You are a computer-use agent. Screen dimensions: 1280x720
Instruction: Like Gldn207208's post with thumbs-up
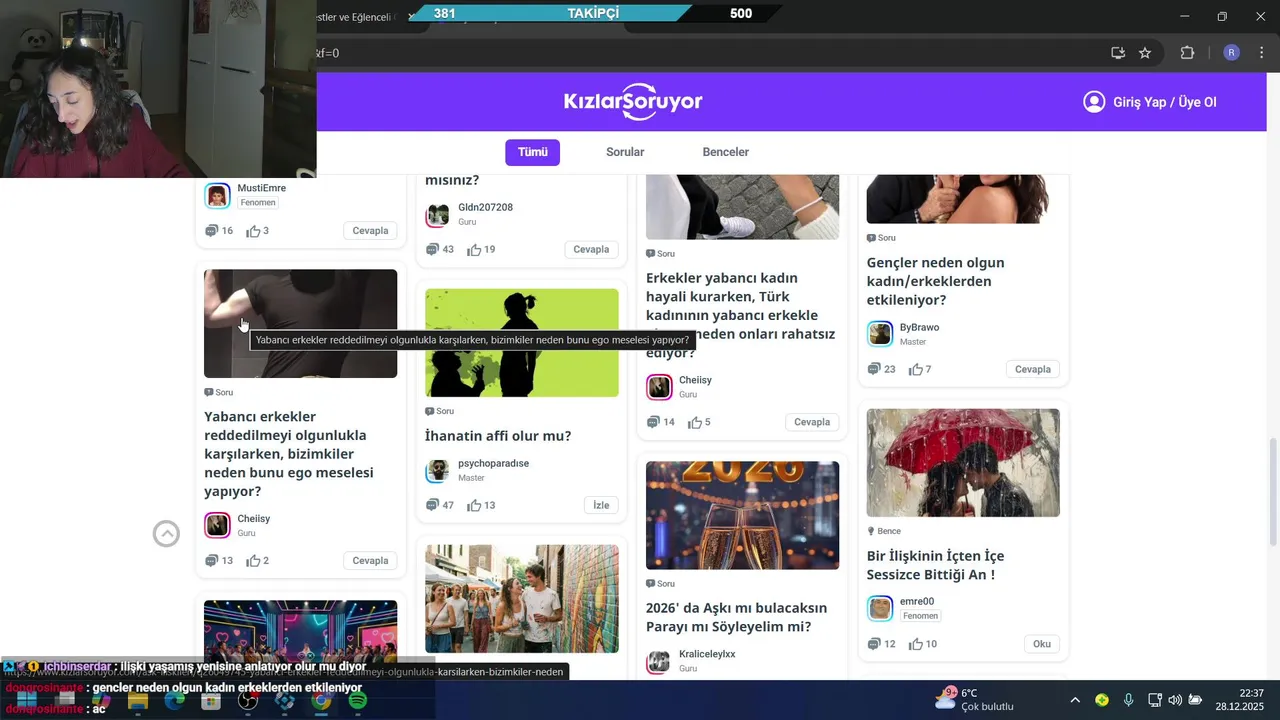(x=474, y=250)
